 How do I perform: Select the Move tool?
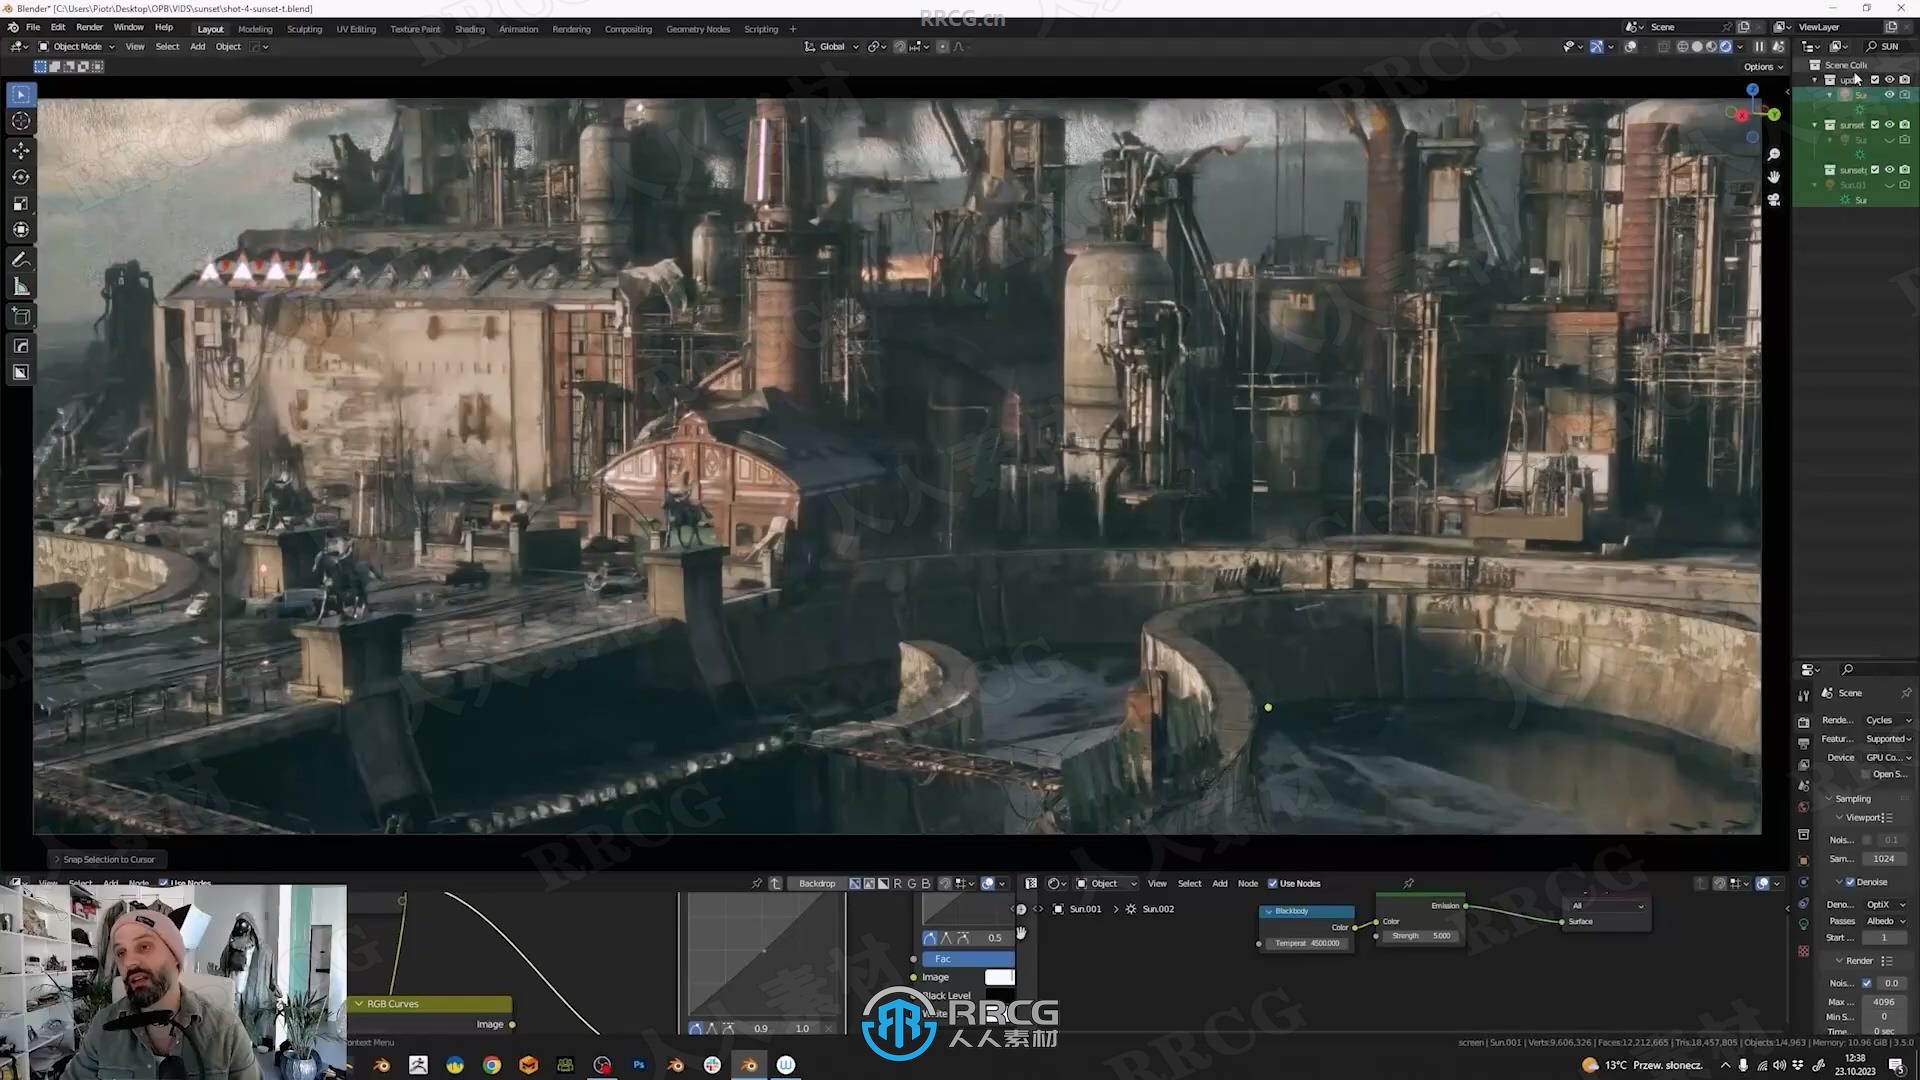pos(20,150)
